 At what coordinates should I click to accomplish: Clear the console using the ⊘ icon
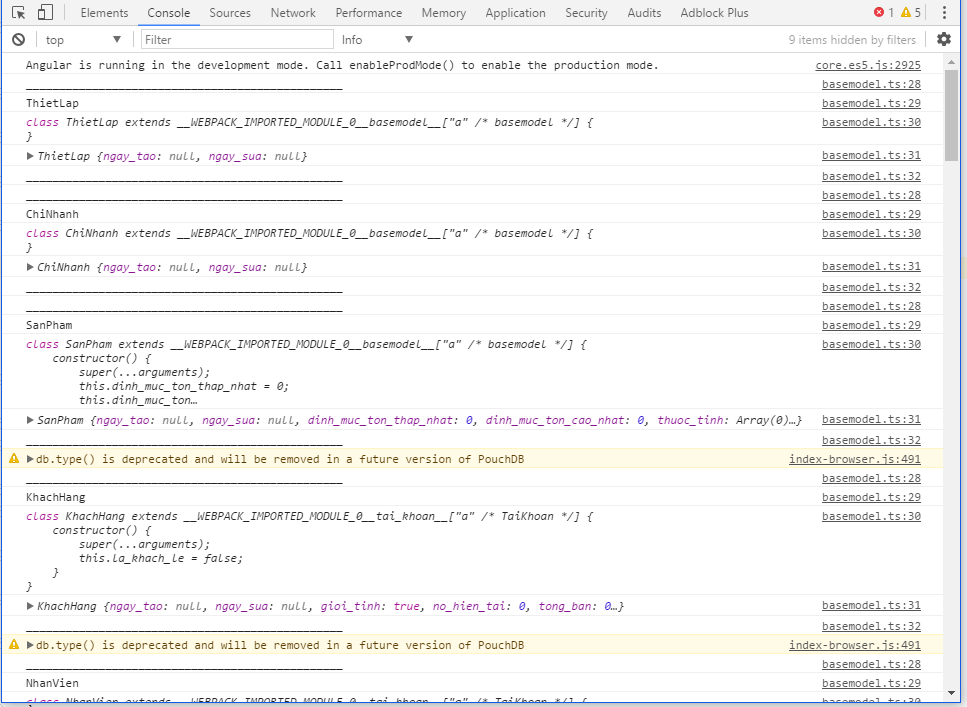(x=18, y=38)
